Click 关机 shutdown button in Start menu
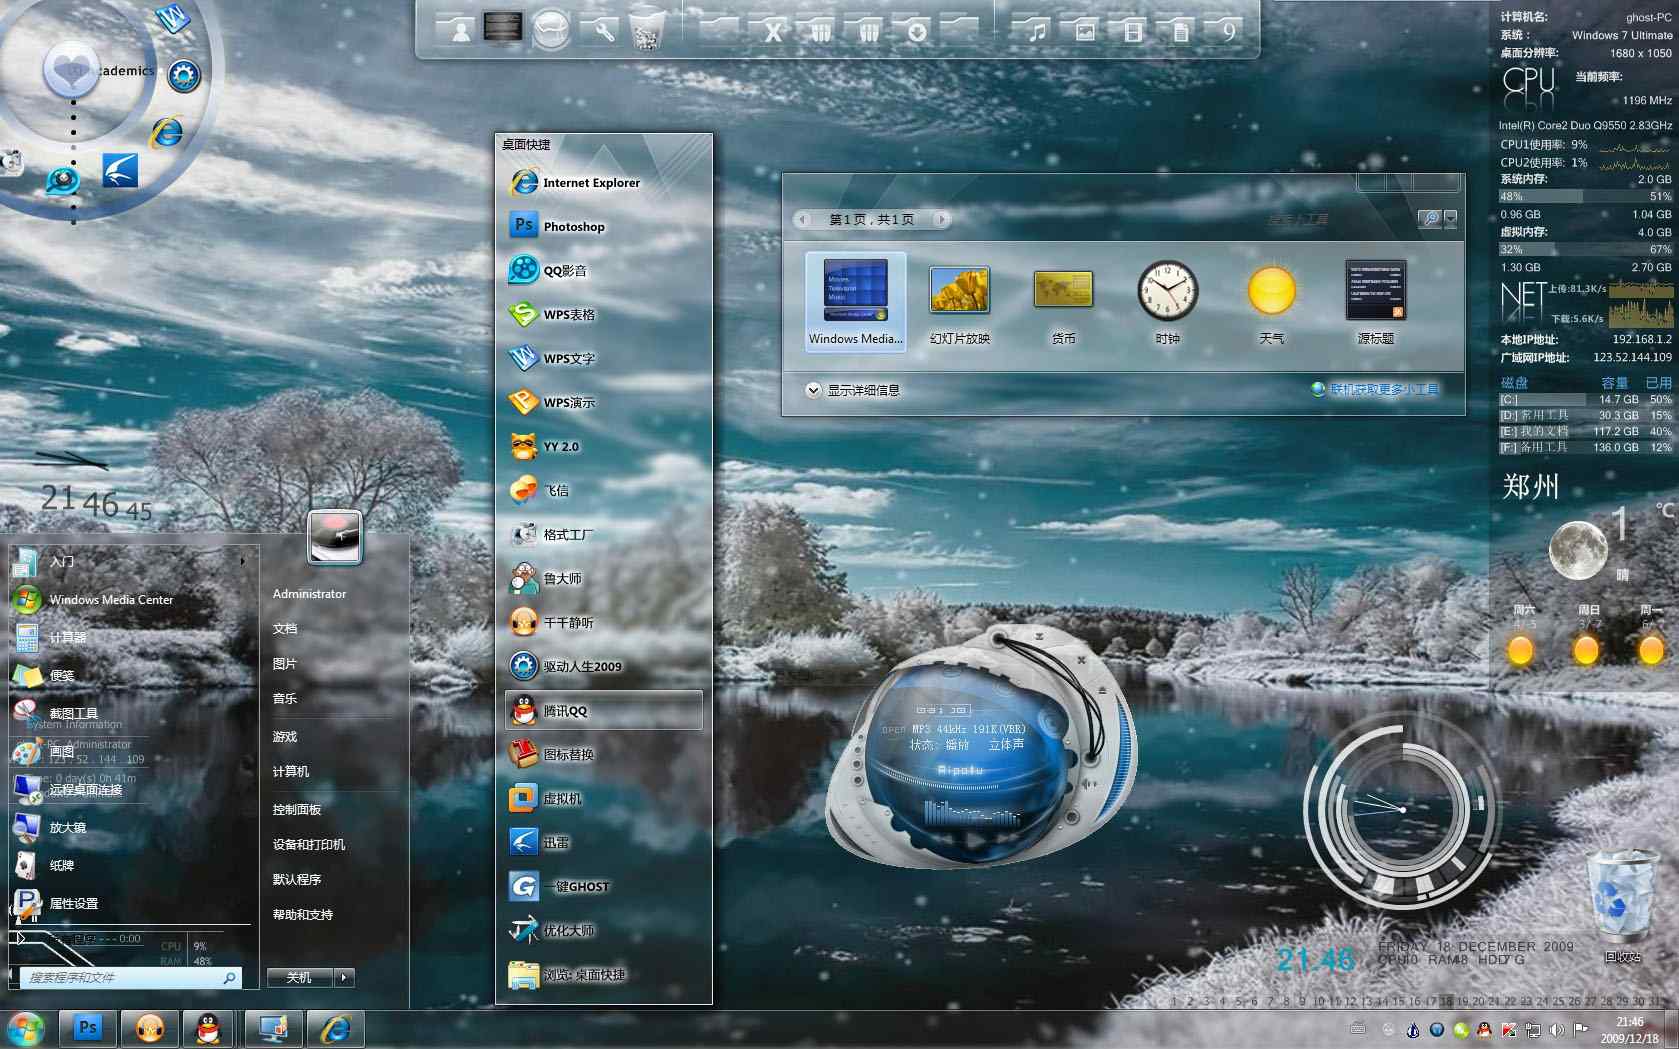This screenshot has height=1049, width=1679. pos(300,977)
